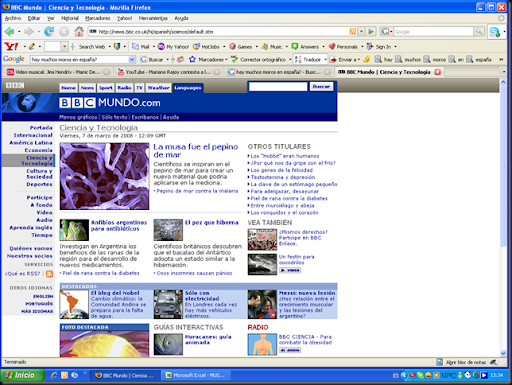Open search engine selector dropdown next to Google icon
The height and width of the screenshot is (385, 512).
pos(391,32)
